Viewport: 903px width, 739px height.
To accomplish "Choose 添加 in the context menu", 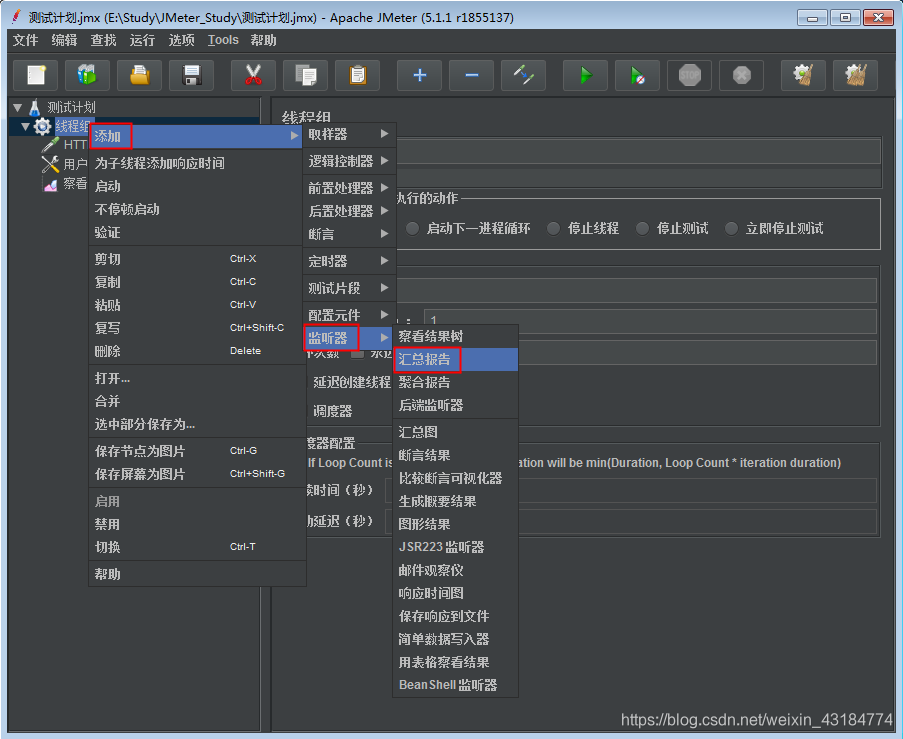I will pos(196,136).
